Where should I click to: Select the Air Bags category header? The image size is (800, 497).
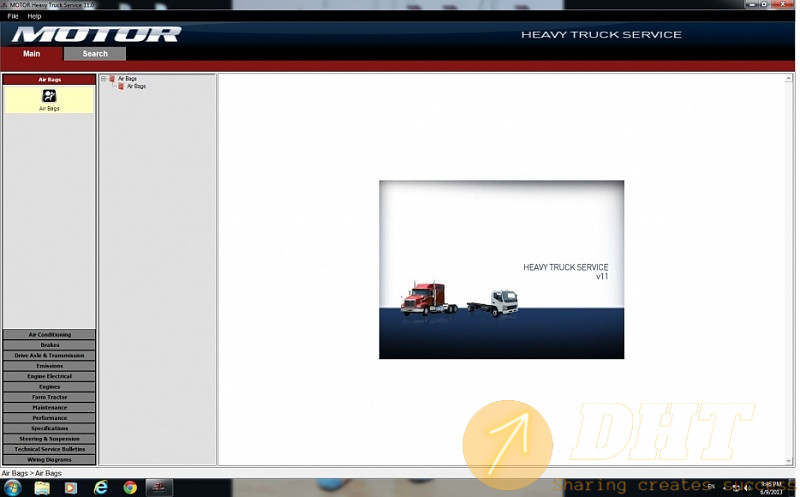pos(49,80)
